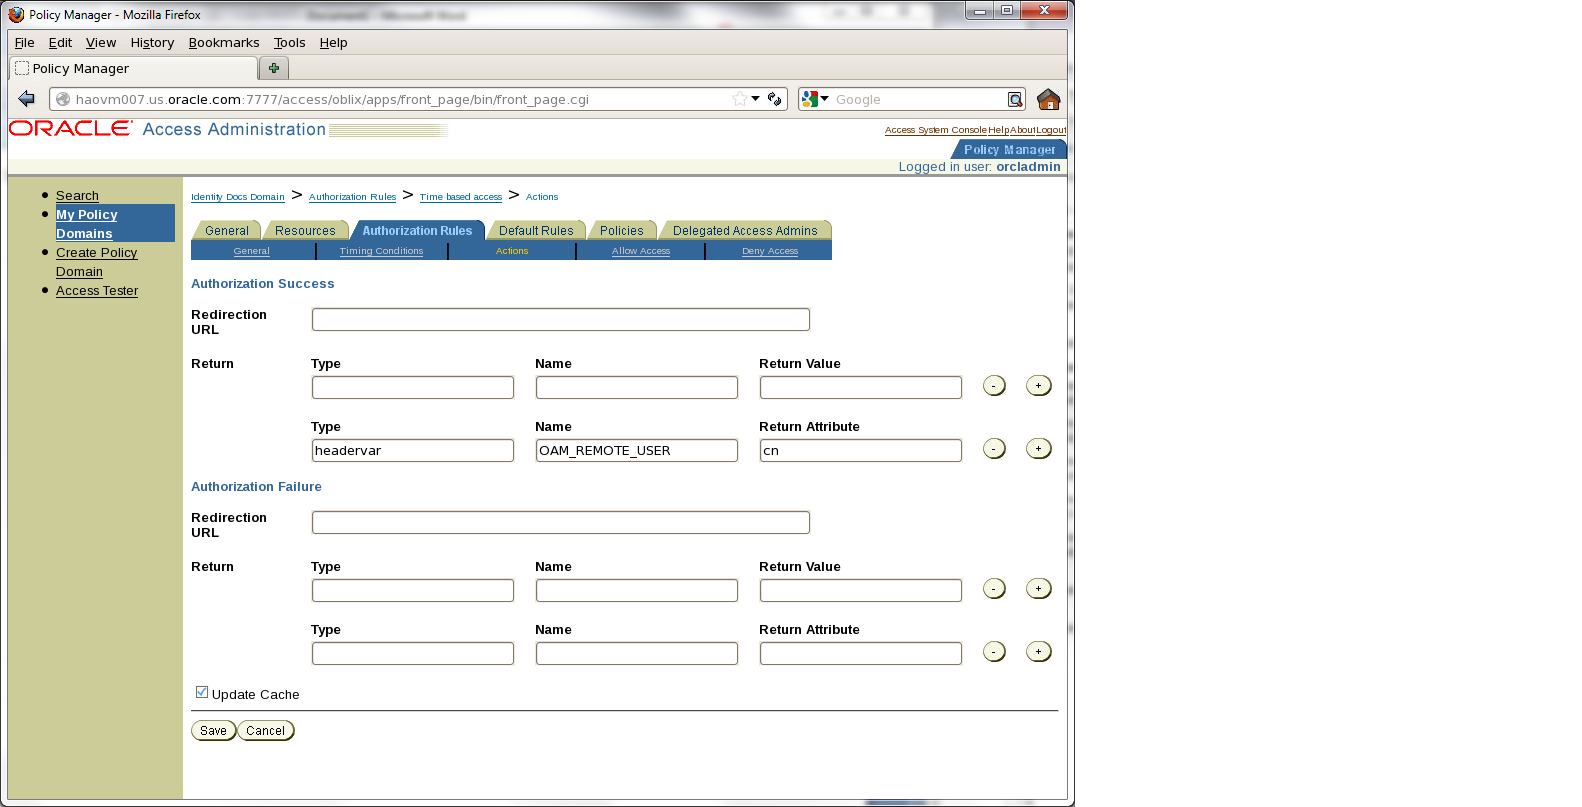
Task: Click the Firefox home button
Action: 1048,99
